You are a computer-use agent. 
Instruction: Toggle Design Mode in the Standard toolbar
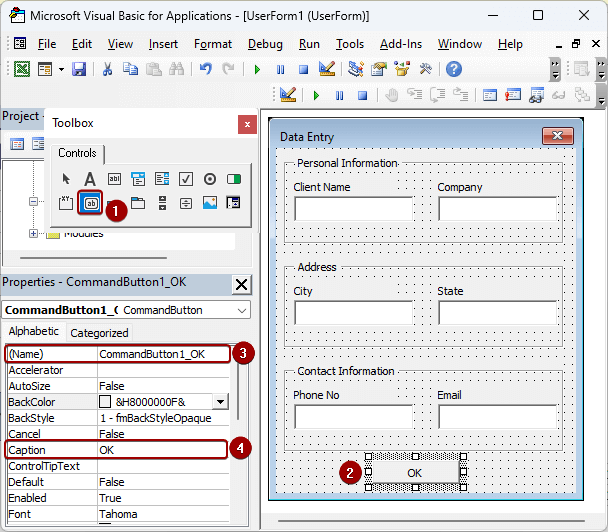(326, 69)
